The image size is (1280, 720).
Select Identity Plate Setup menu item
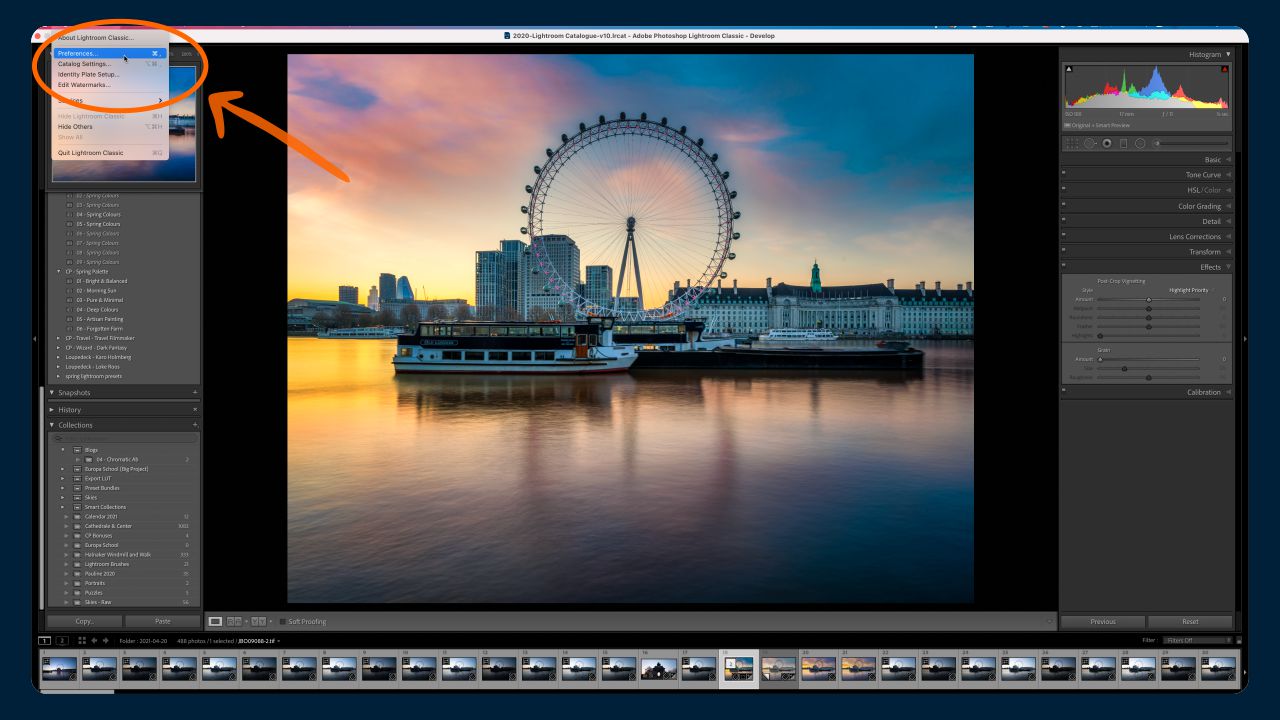[x=109, y=74]
